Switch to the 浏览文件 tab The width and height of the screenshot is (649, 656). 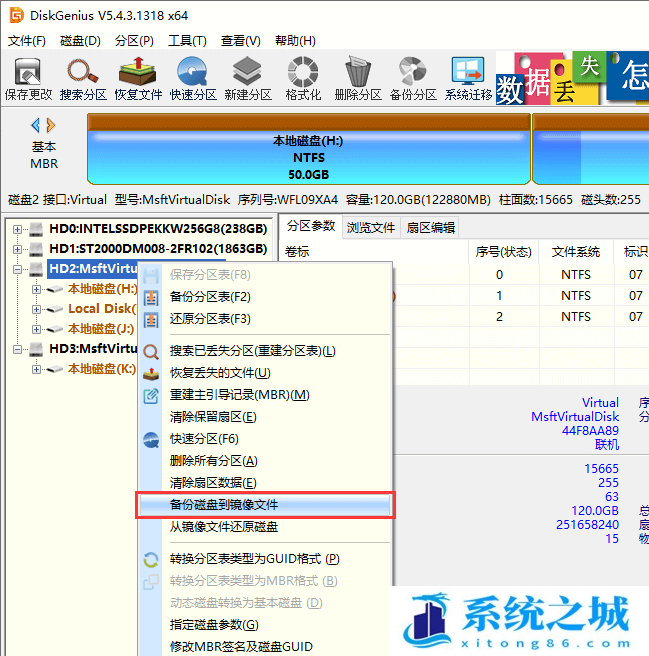371,228
